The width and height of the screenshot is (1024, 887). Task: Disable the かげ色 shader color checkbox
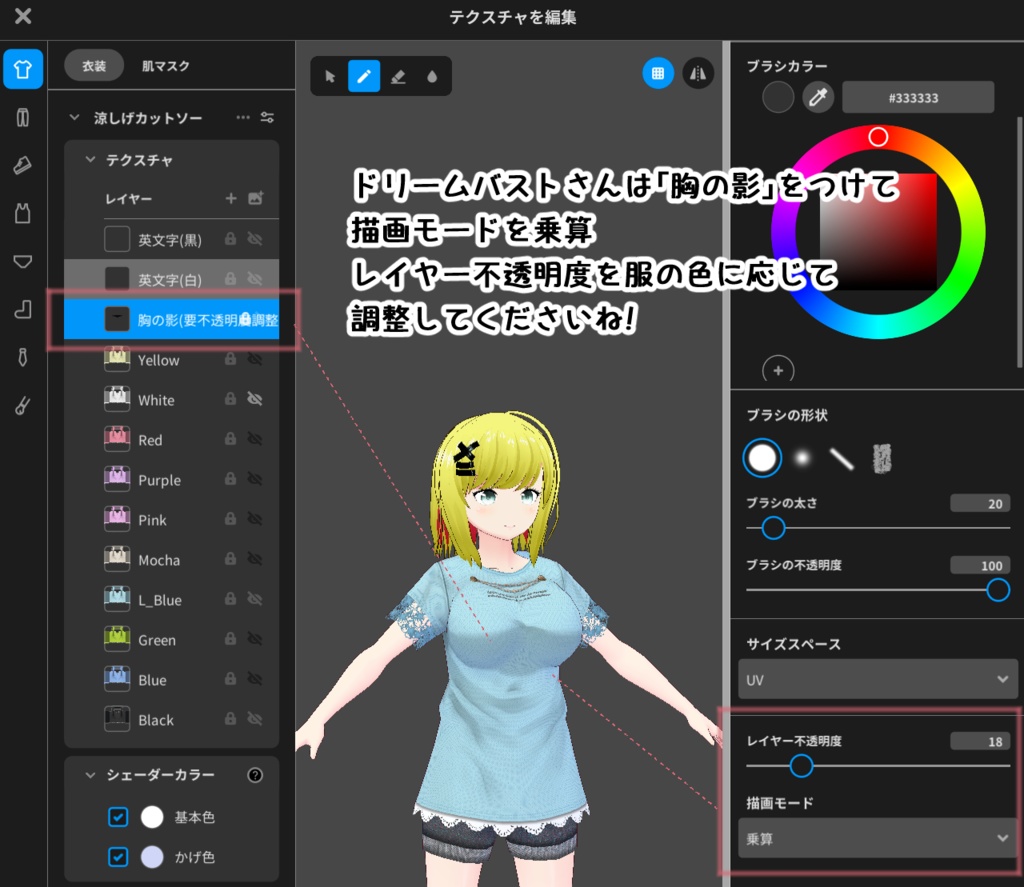coord(118,857)
